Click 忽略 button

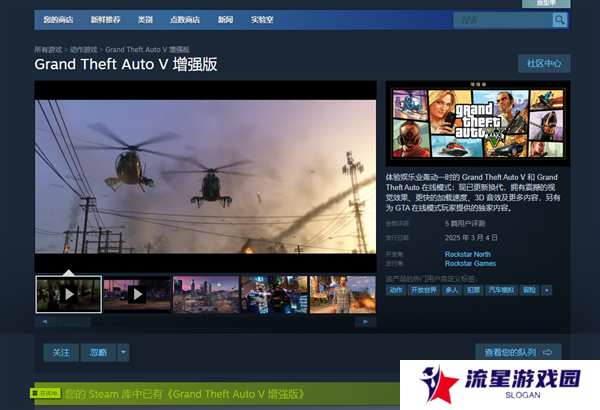98,352
